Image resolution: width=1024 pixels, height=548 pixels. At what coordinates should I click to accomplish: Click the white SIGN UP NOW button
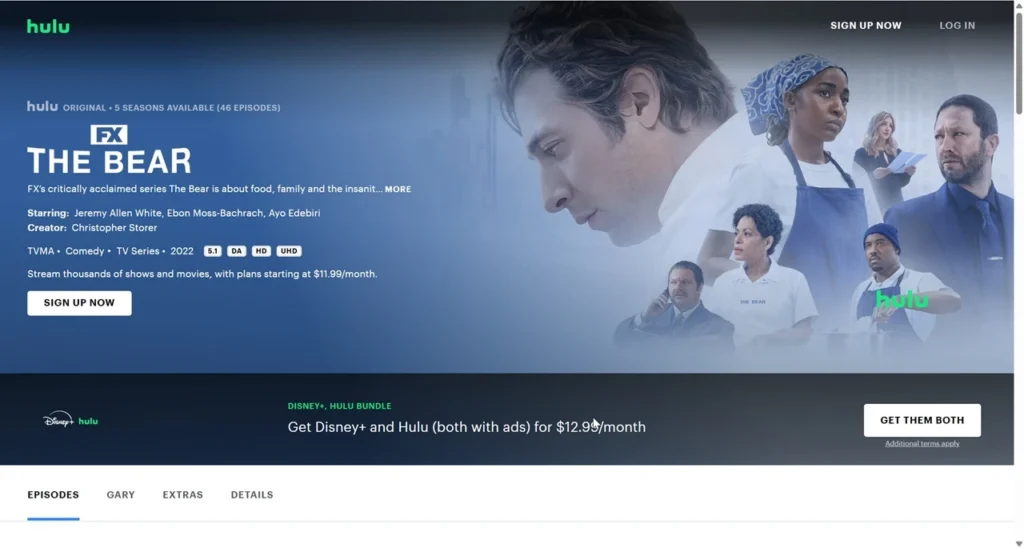(79, 303)
